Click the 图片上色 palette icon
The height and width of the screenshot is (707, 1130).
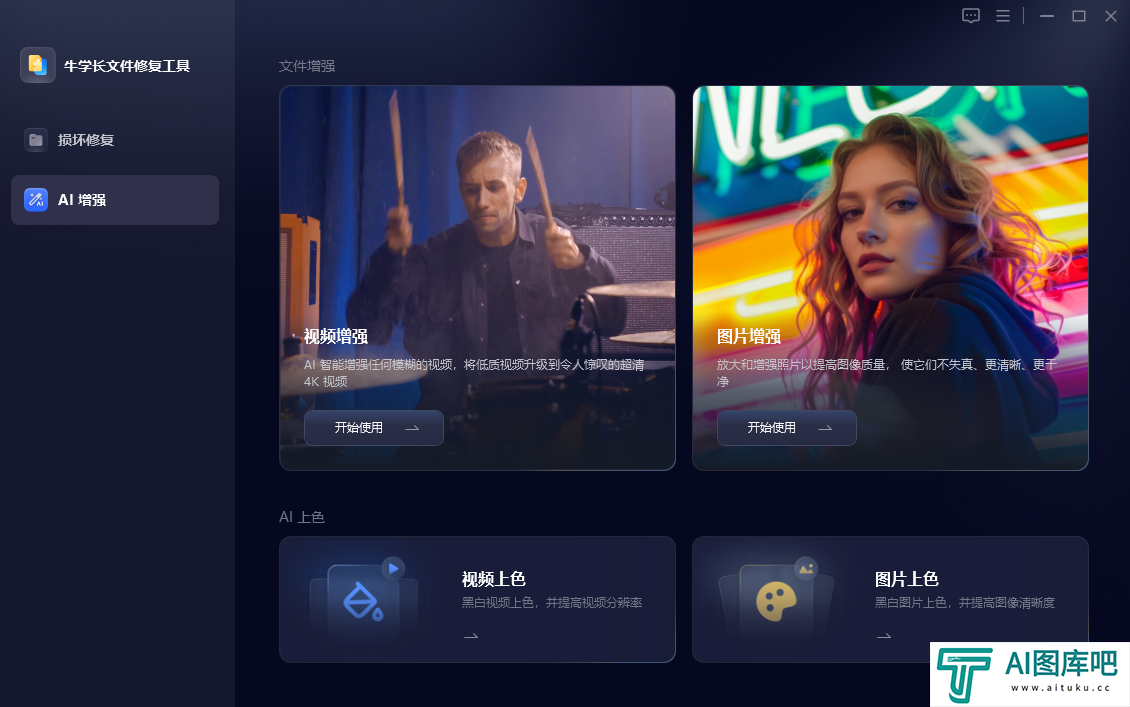click(x=776, y=601)
